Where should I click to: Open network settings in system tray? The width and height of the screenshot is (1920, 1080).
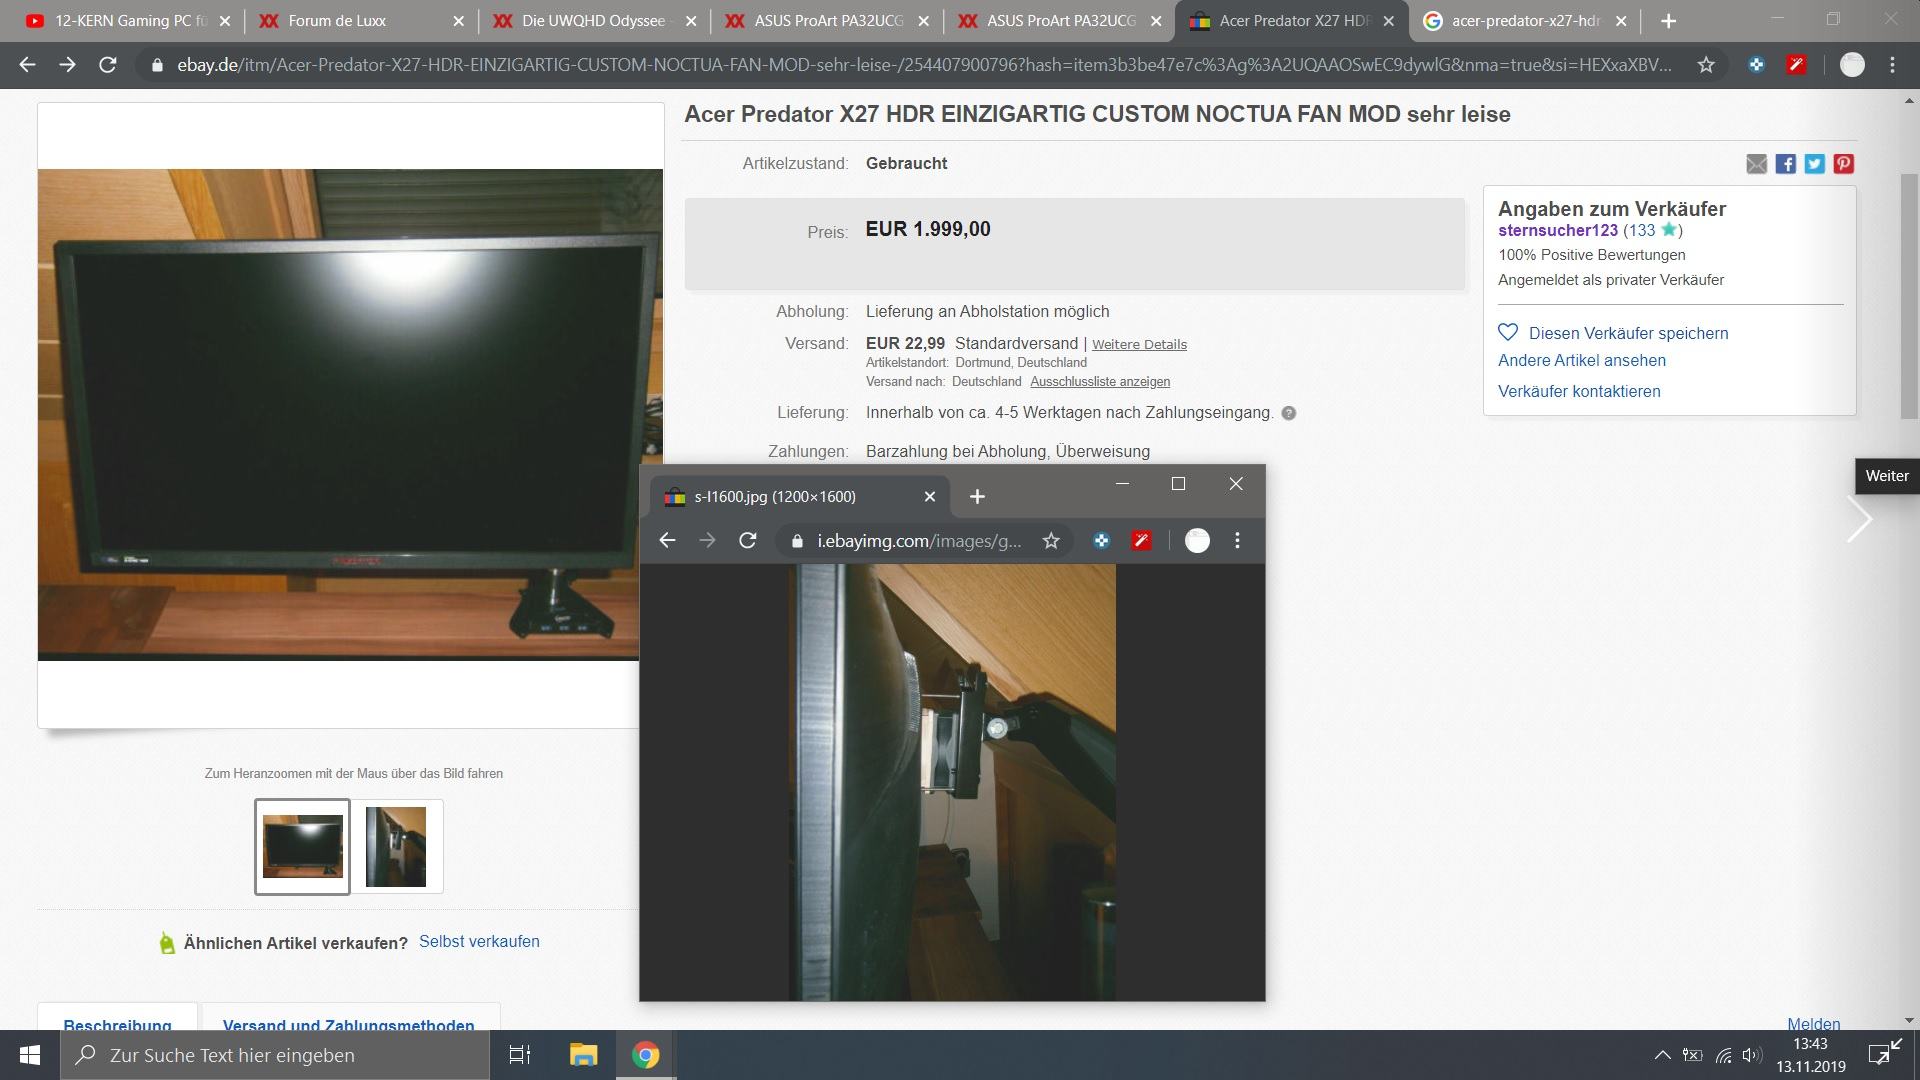pos(1723,1055)
